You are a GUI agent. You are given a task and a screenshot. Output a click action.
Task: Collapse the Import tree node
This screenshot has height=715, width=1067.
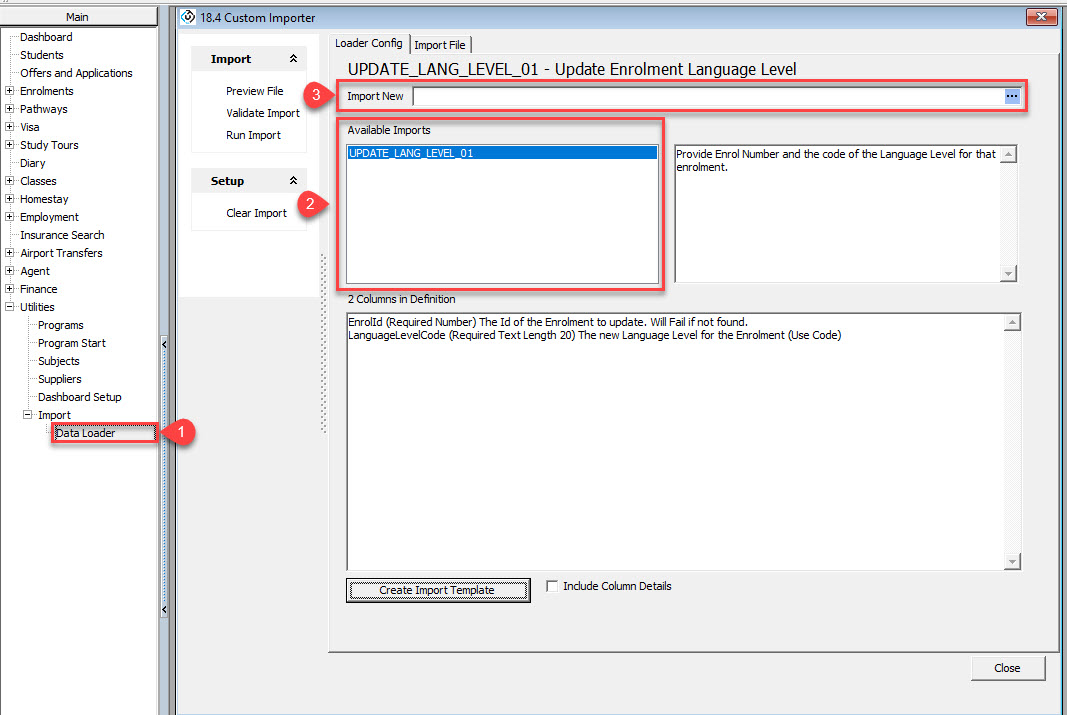pos(27,415)
